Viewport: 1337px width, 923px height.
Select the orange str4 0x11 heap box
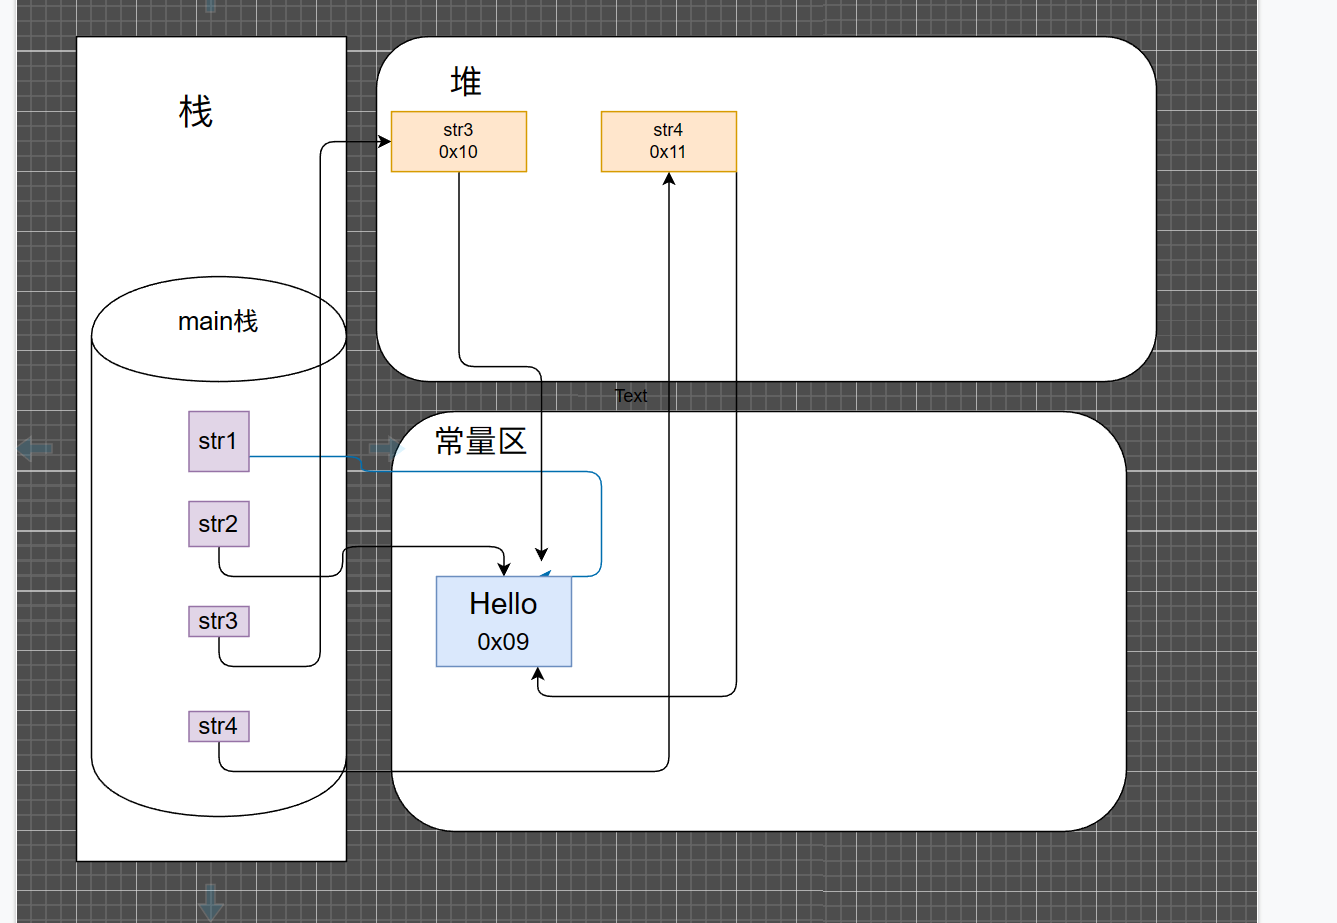[x=668, y=141]
